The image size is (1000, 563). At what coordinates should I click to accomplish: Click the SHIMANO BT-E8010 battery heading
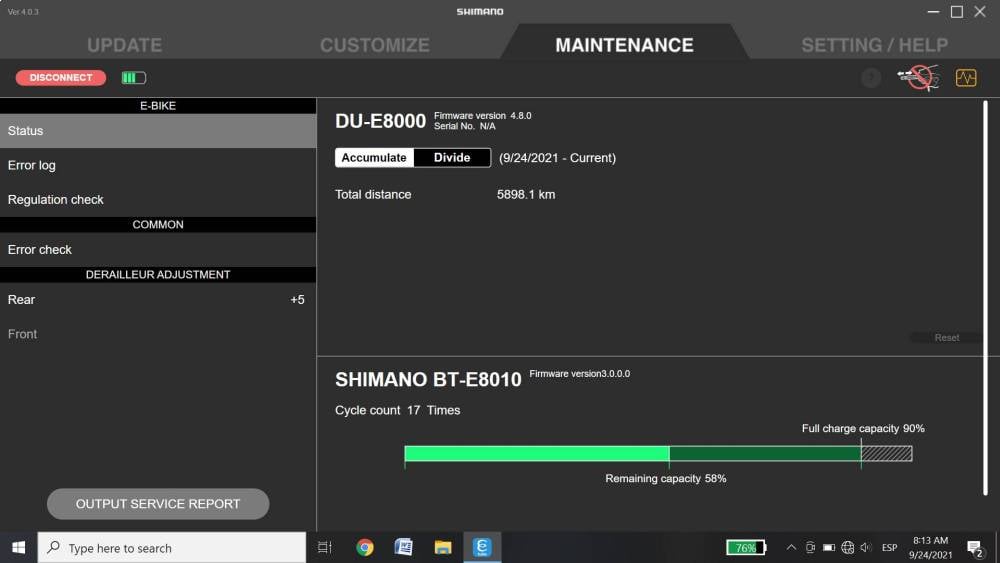(429, 379)
